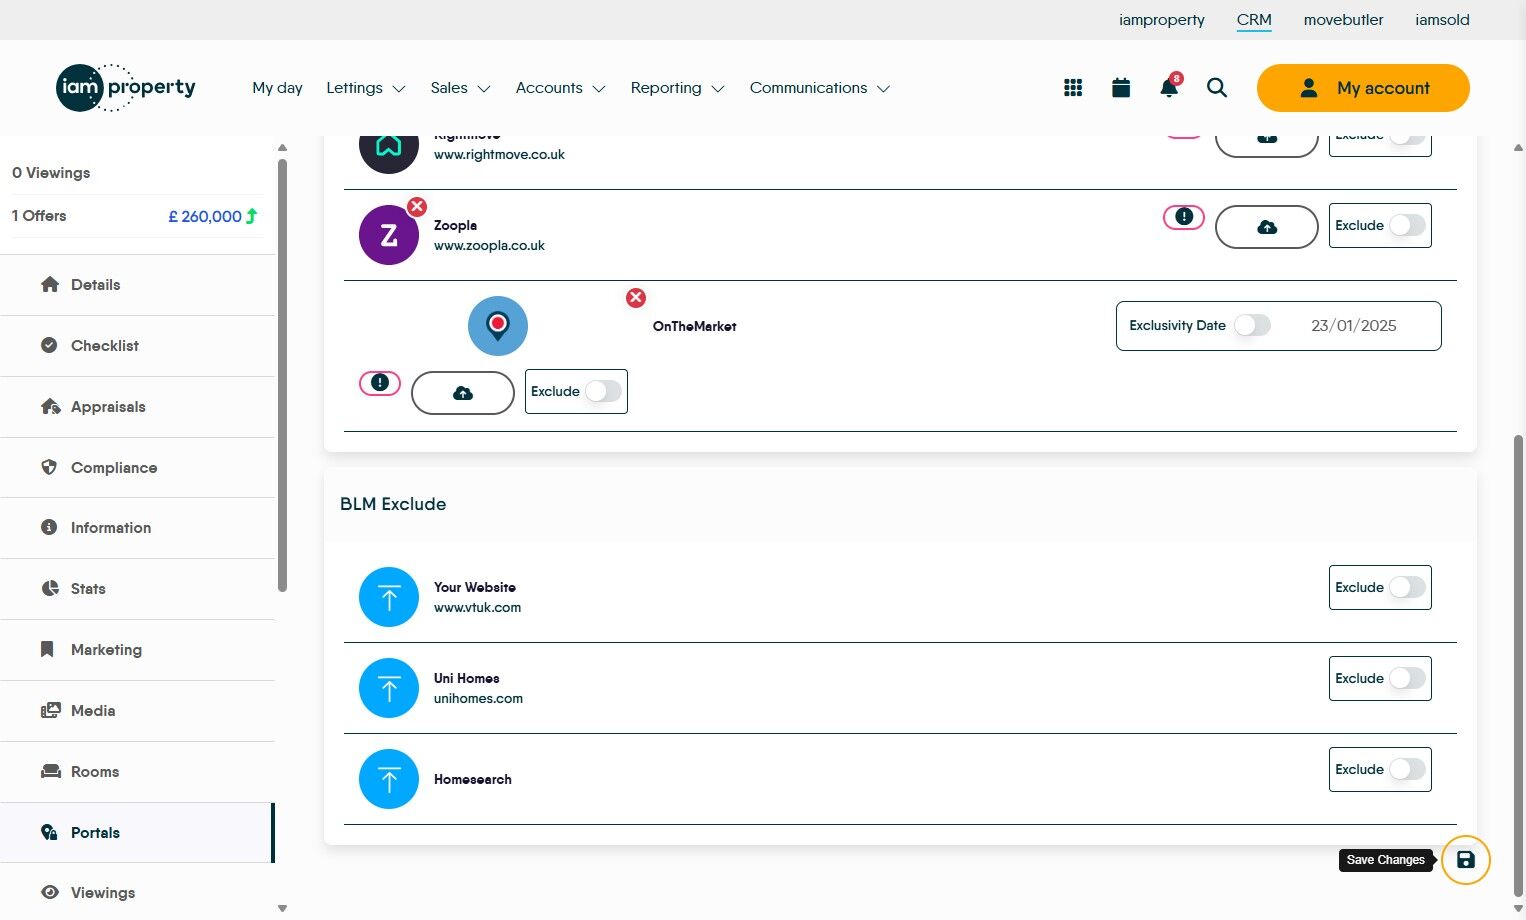This screenshot has height=920, width=1526.
Task: Click the red error badge on Zoopla
Action: 417,207
